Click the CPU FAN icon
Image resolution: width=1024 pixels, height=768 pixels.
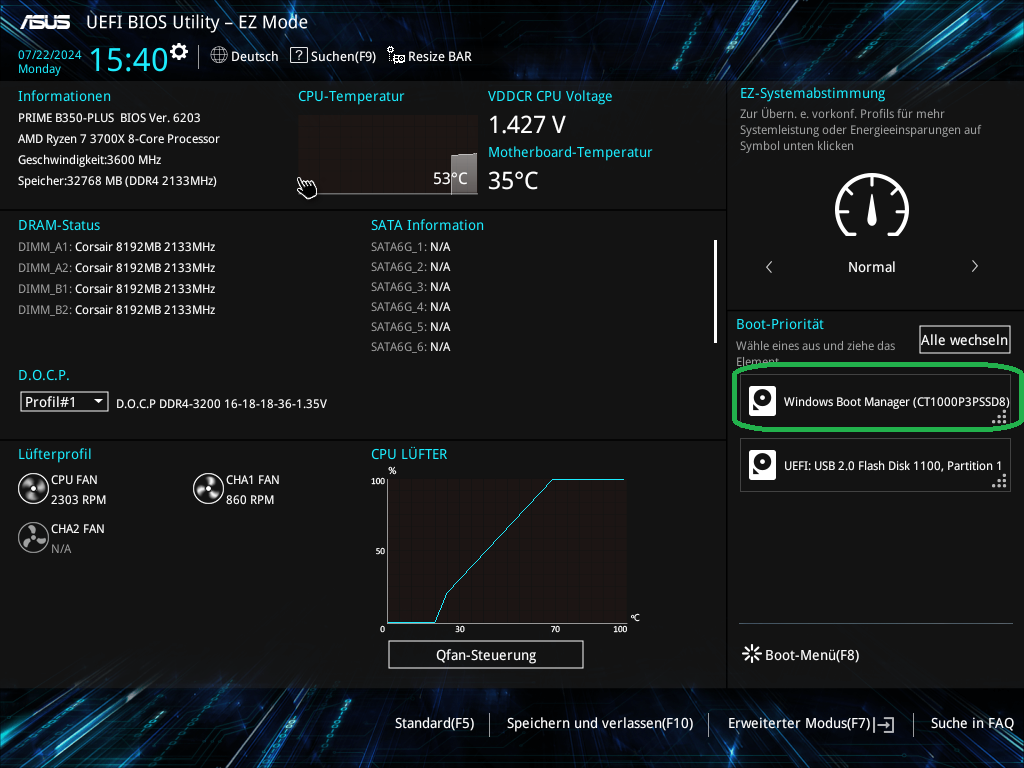click(x=33, y=489)
